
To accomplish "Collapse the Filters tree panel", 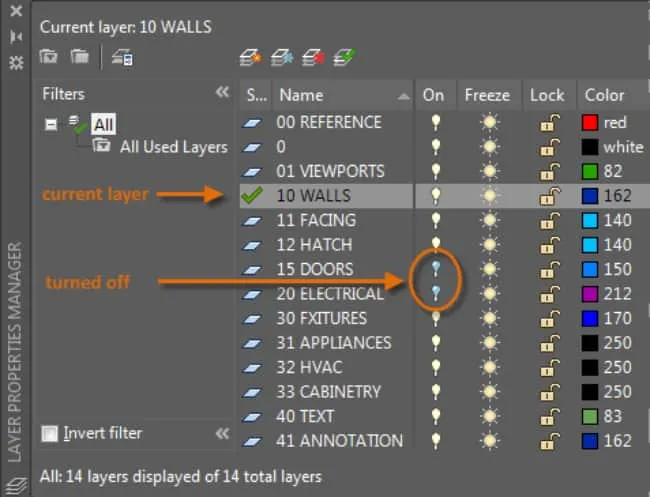I will [x=223, y=92].
